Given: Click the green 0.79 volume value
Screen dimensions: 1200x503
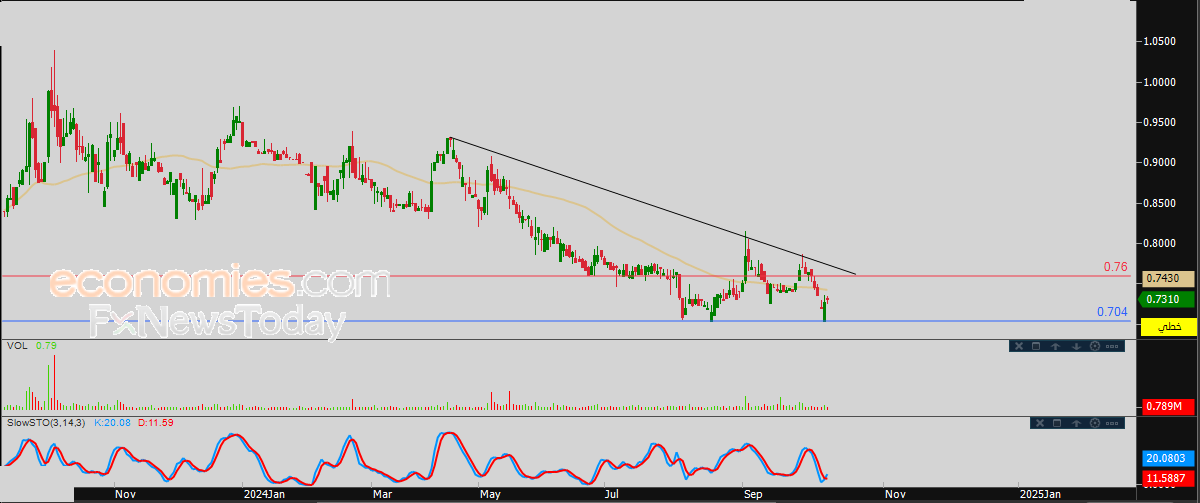Looking at the screenshot, I should [45, 346].
